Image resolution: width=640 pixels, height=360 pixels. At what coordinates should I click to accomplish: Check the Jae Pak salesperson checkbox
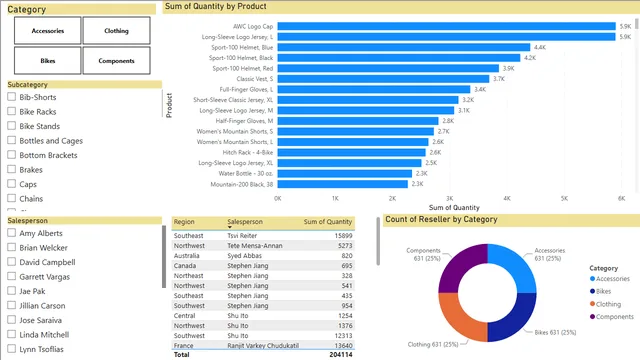point(11,291)
